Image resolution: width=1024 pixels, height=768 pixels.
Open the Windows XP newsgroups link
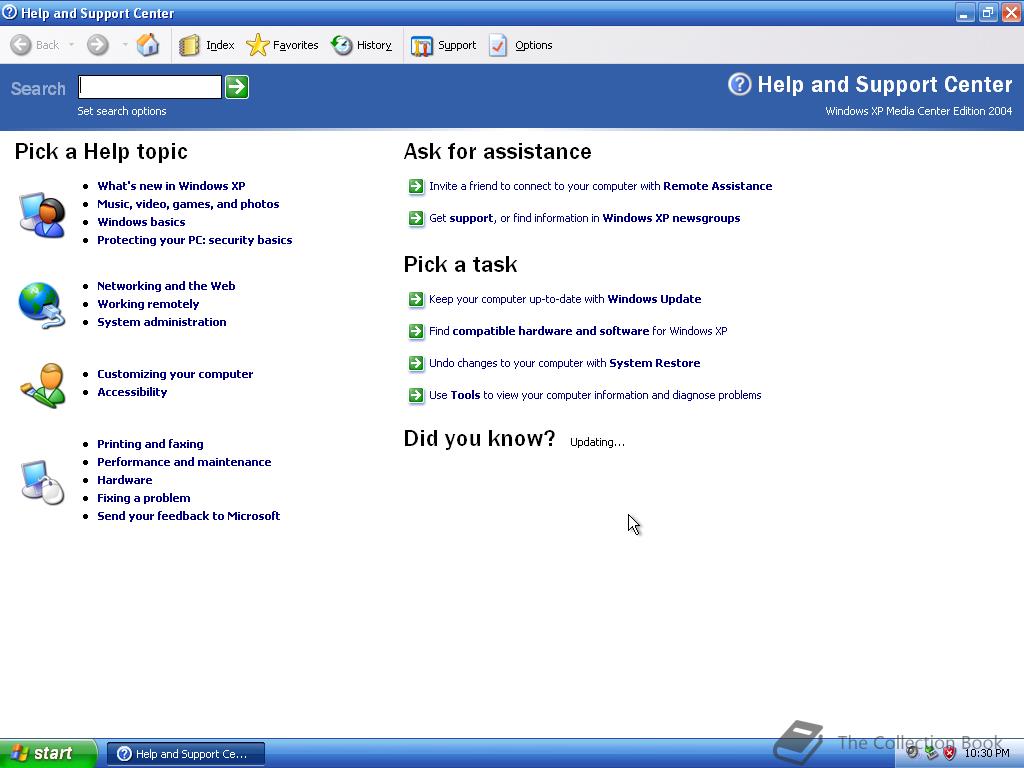671,218
